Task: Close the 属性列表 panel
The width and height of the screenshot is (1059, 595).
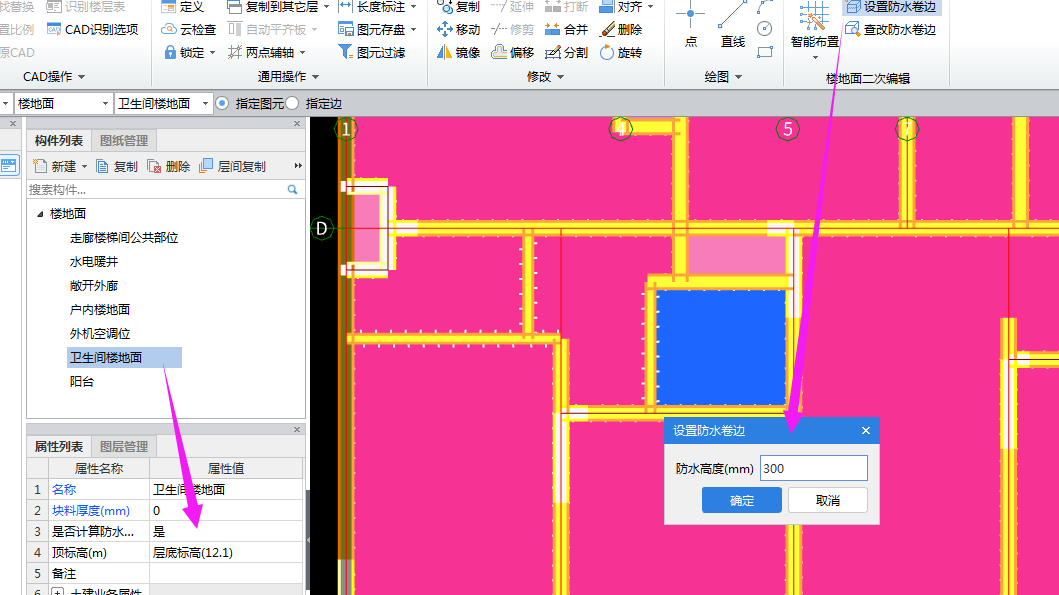Action: tap(296, 430)
